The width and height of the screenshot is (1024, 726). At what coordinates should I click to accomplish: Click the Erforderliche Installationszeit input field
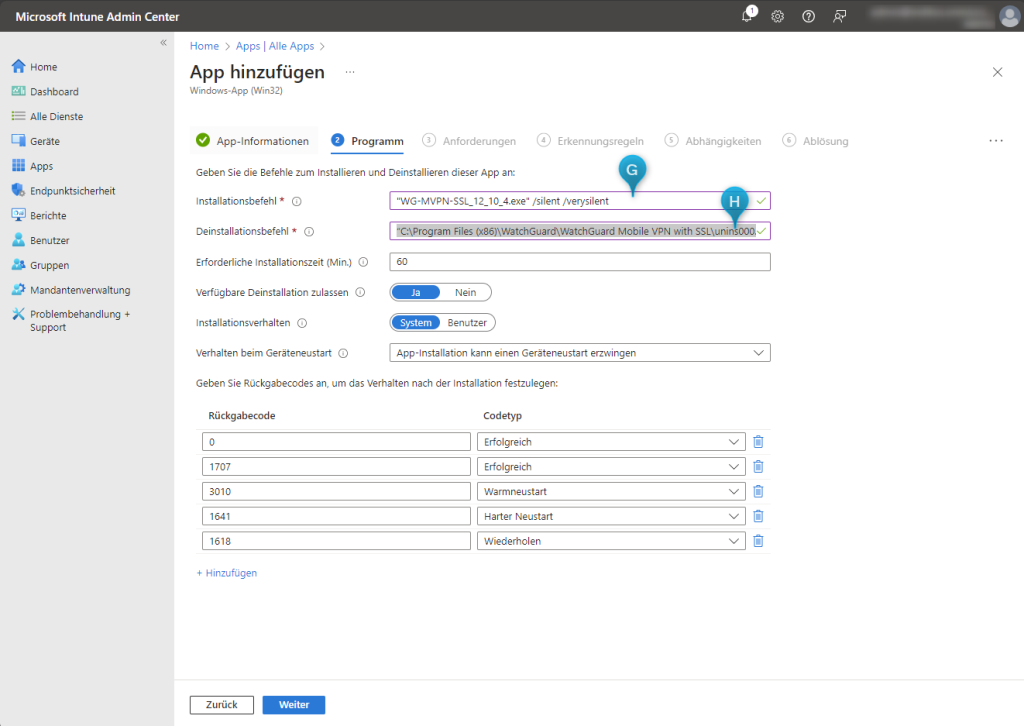580,261
